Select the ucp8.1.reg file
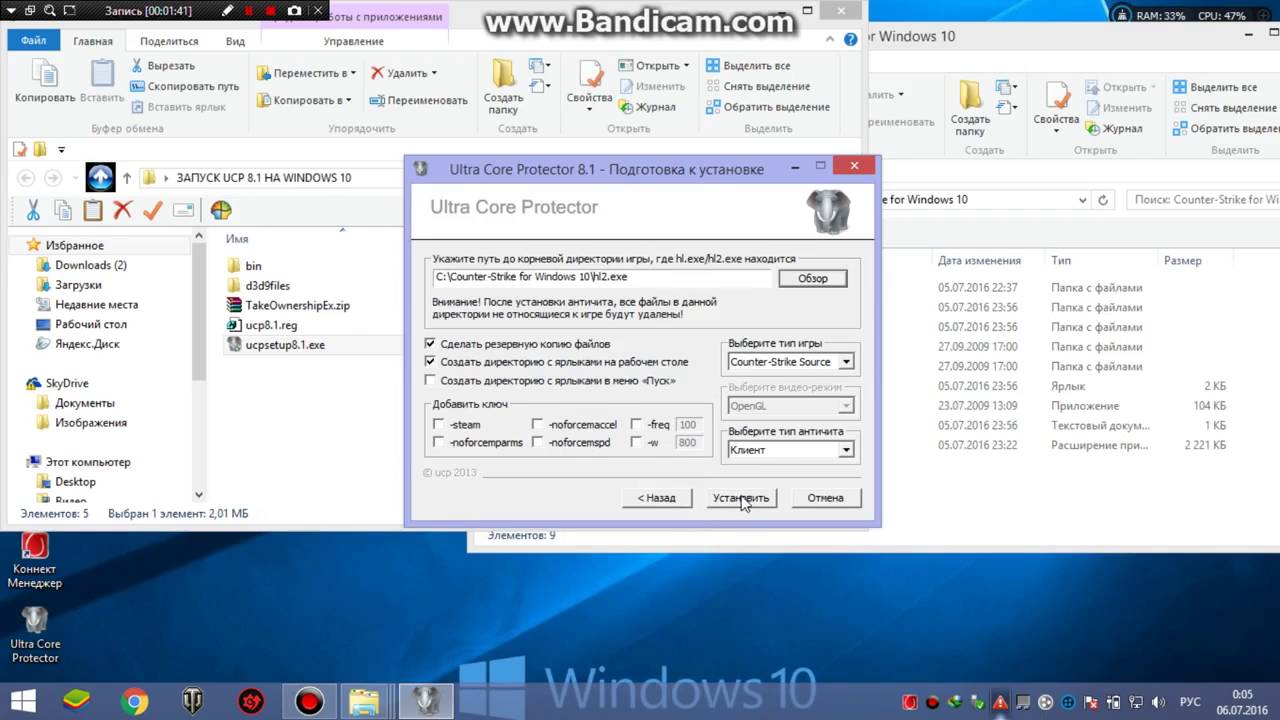Screen dimensions: 1280x720 coord(271,325)
